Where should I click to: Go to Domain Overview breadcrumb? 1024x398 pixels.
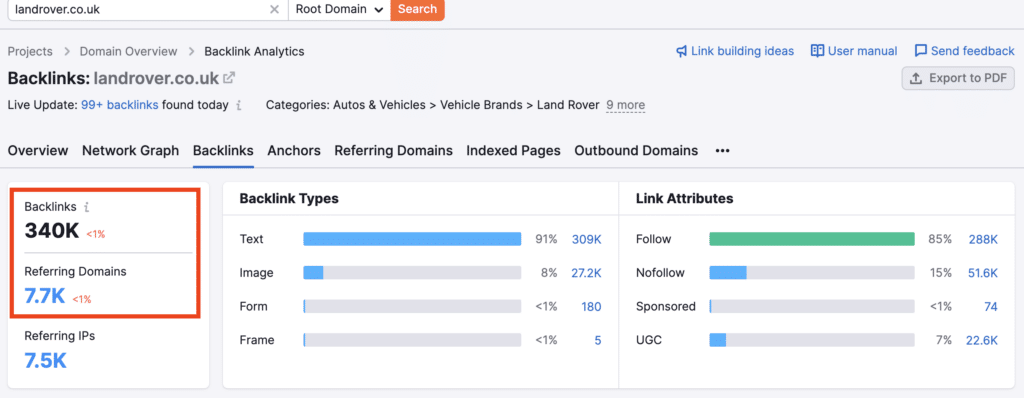tap(129, 51)
